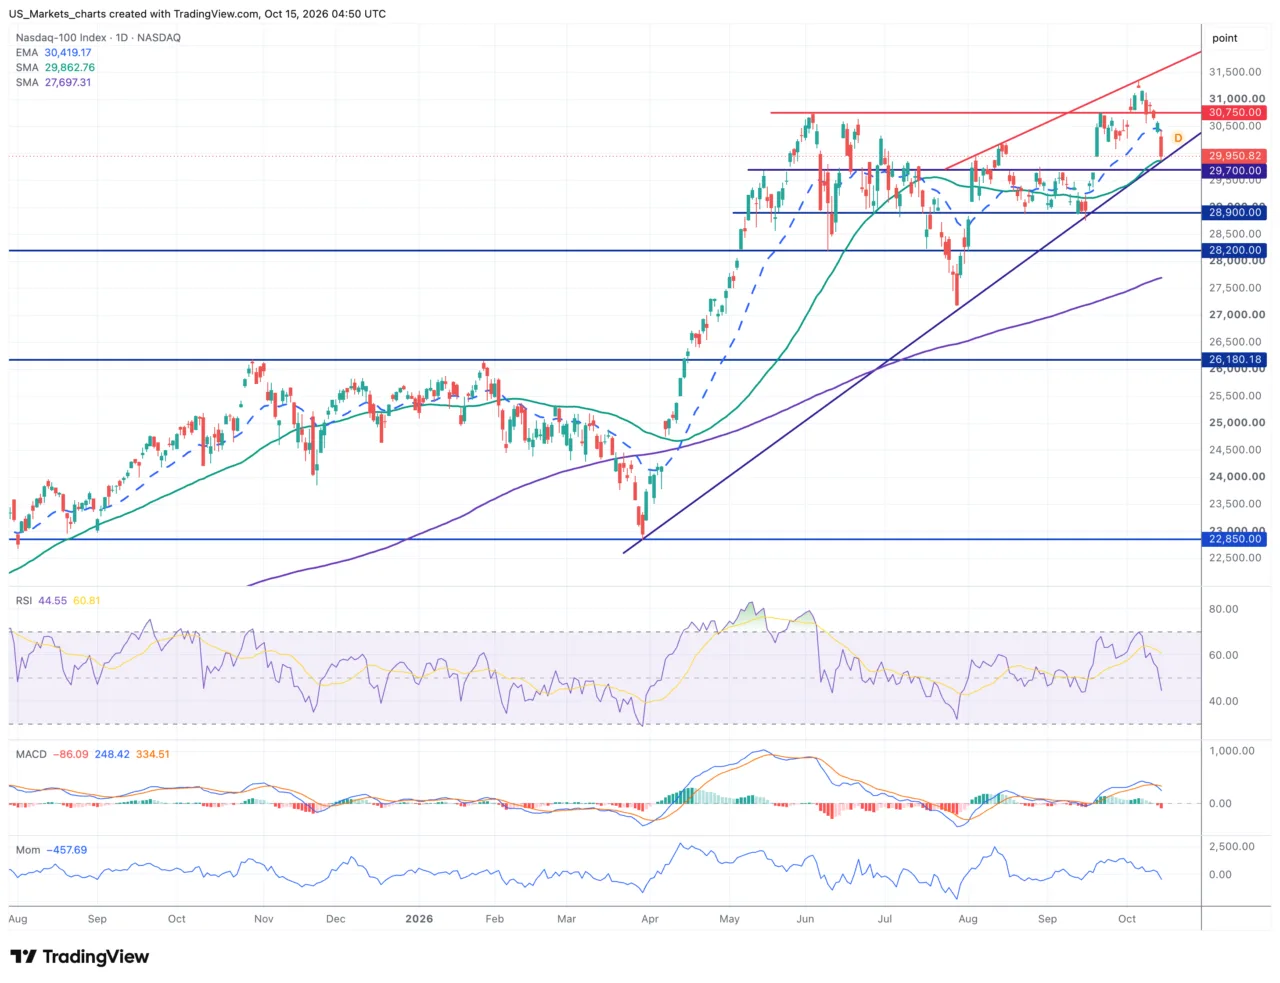
Task: Click the Dec label on the time axis
Action: pyautogui.click(x=336, y=919)
